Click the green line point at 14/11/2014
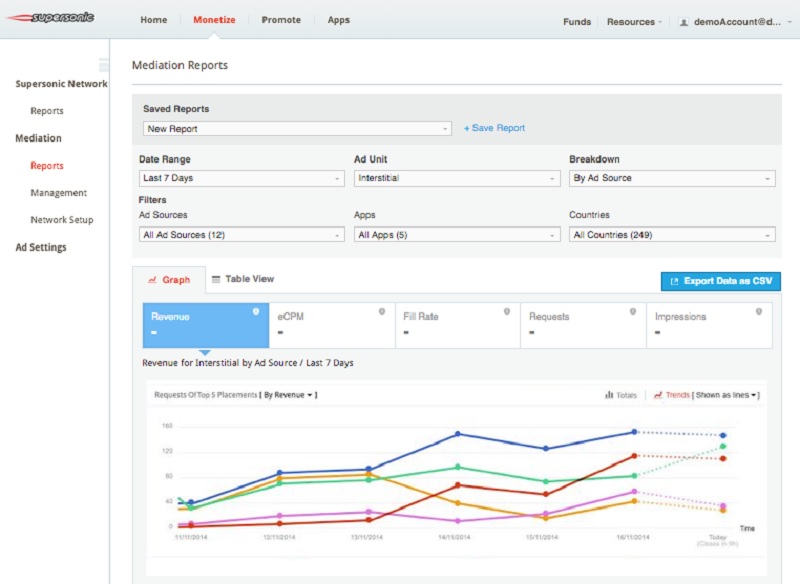800x584 pixels. click(458, 467)
